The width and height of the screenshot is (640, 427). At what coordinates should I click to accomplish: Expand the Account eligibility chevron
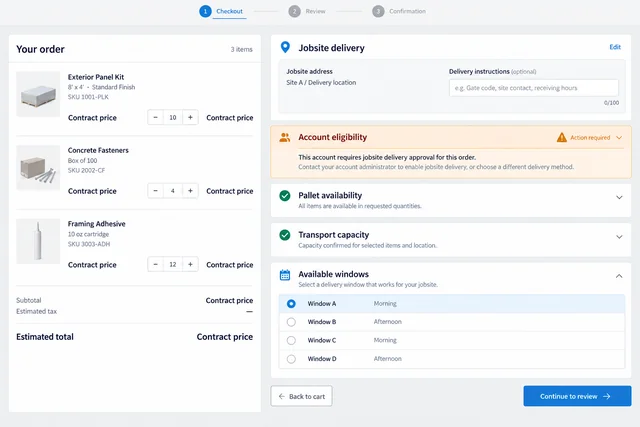(619, 138)
